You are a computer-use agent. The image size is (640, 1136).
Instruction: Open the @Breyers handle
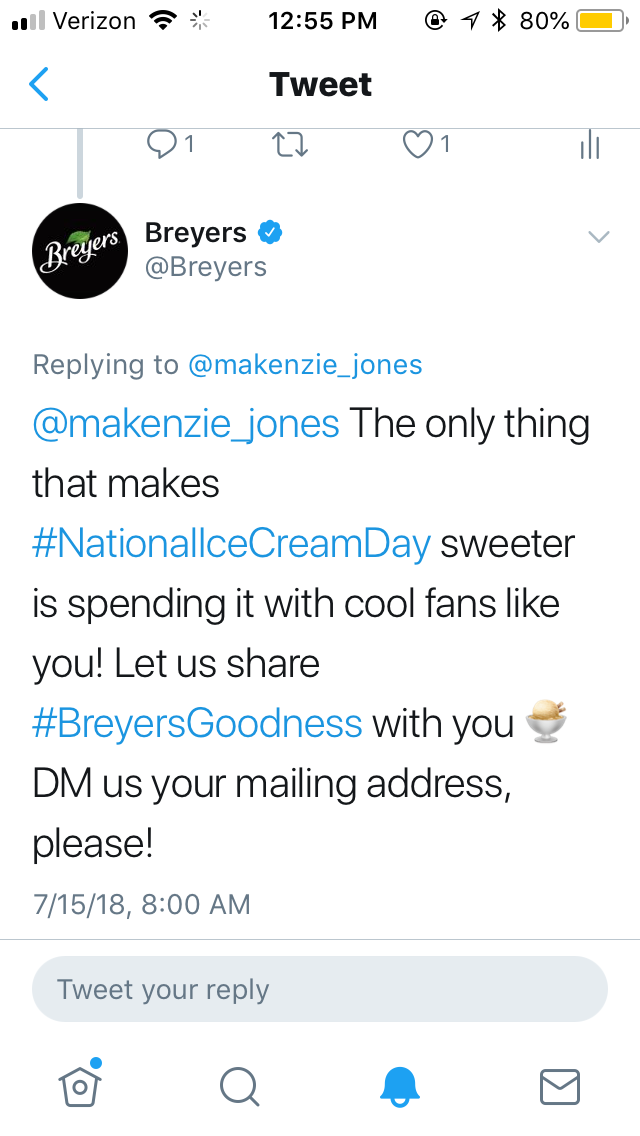tap(206, 267)
